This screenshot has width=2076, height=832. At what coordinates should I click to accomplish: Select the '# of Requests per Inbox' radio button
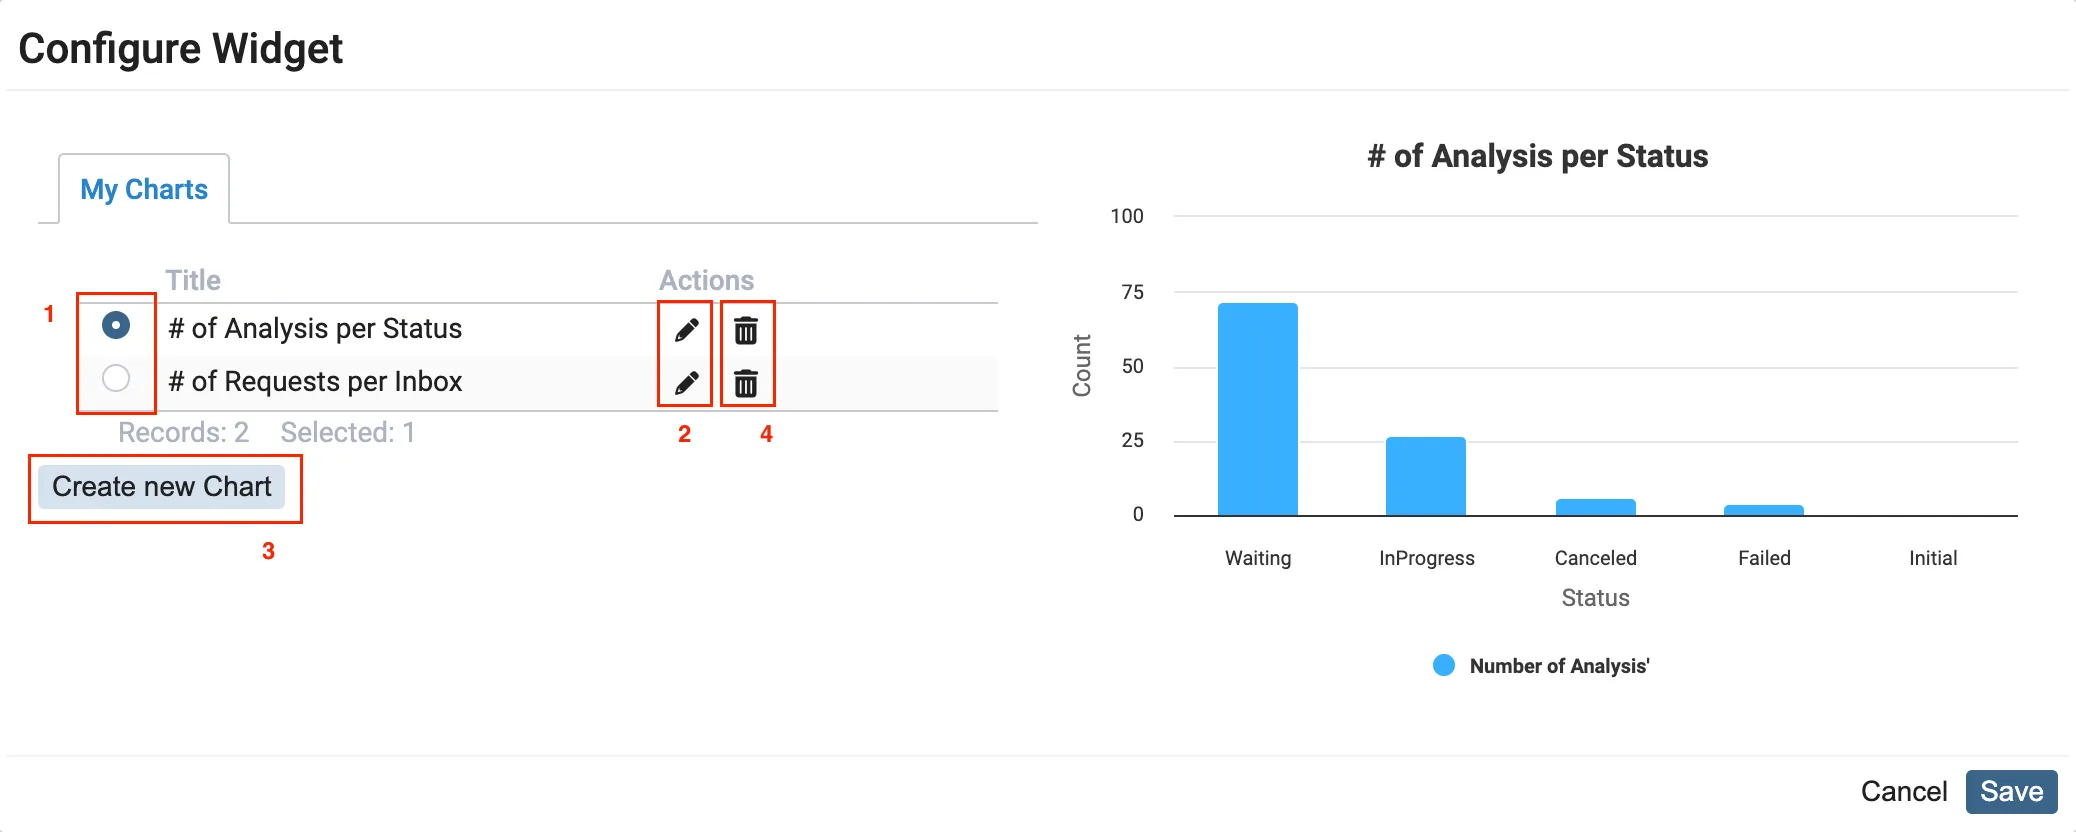(x=117, y=379)
